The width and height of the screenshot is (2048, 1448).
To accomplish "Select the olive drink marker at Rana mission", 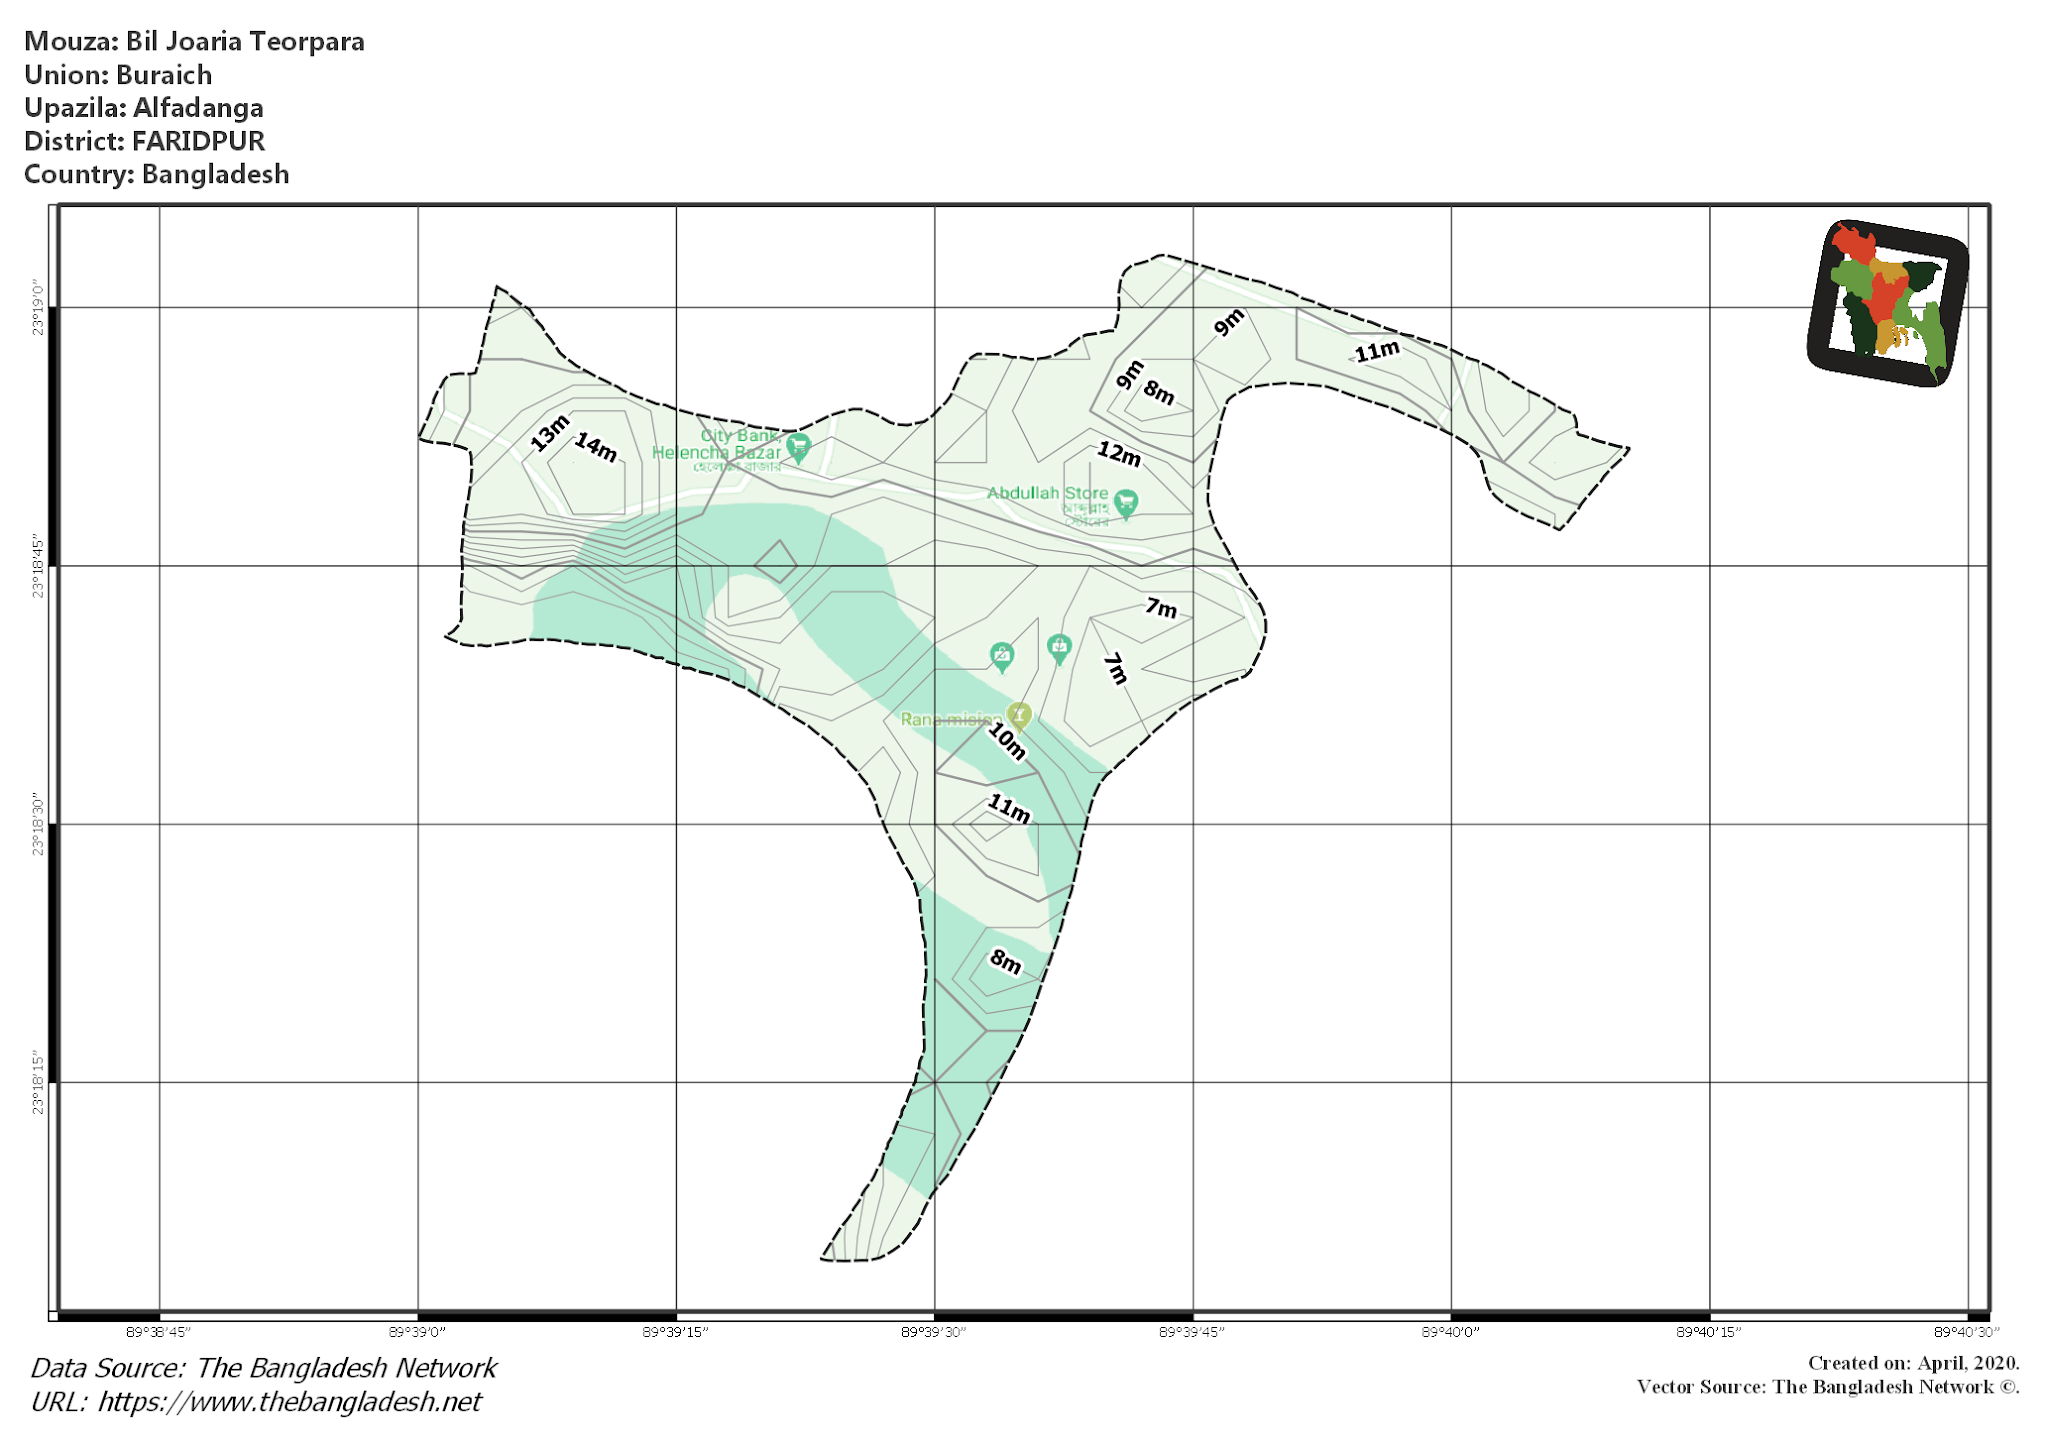I will coord(1018,714).
